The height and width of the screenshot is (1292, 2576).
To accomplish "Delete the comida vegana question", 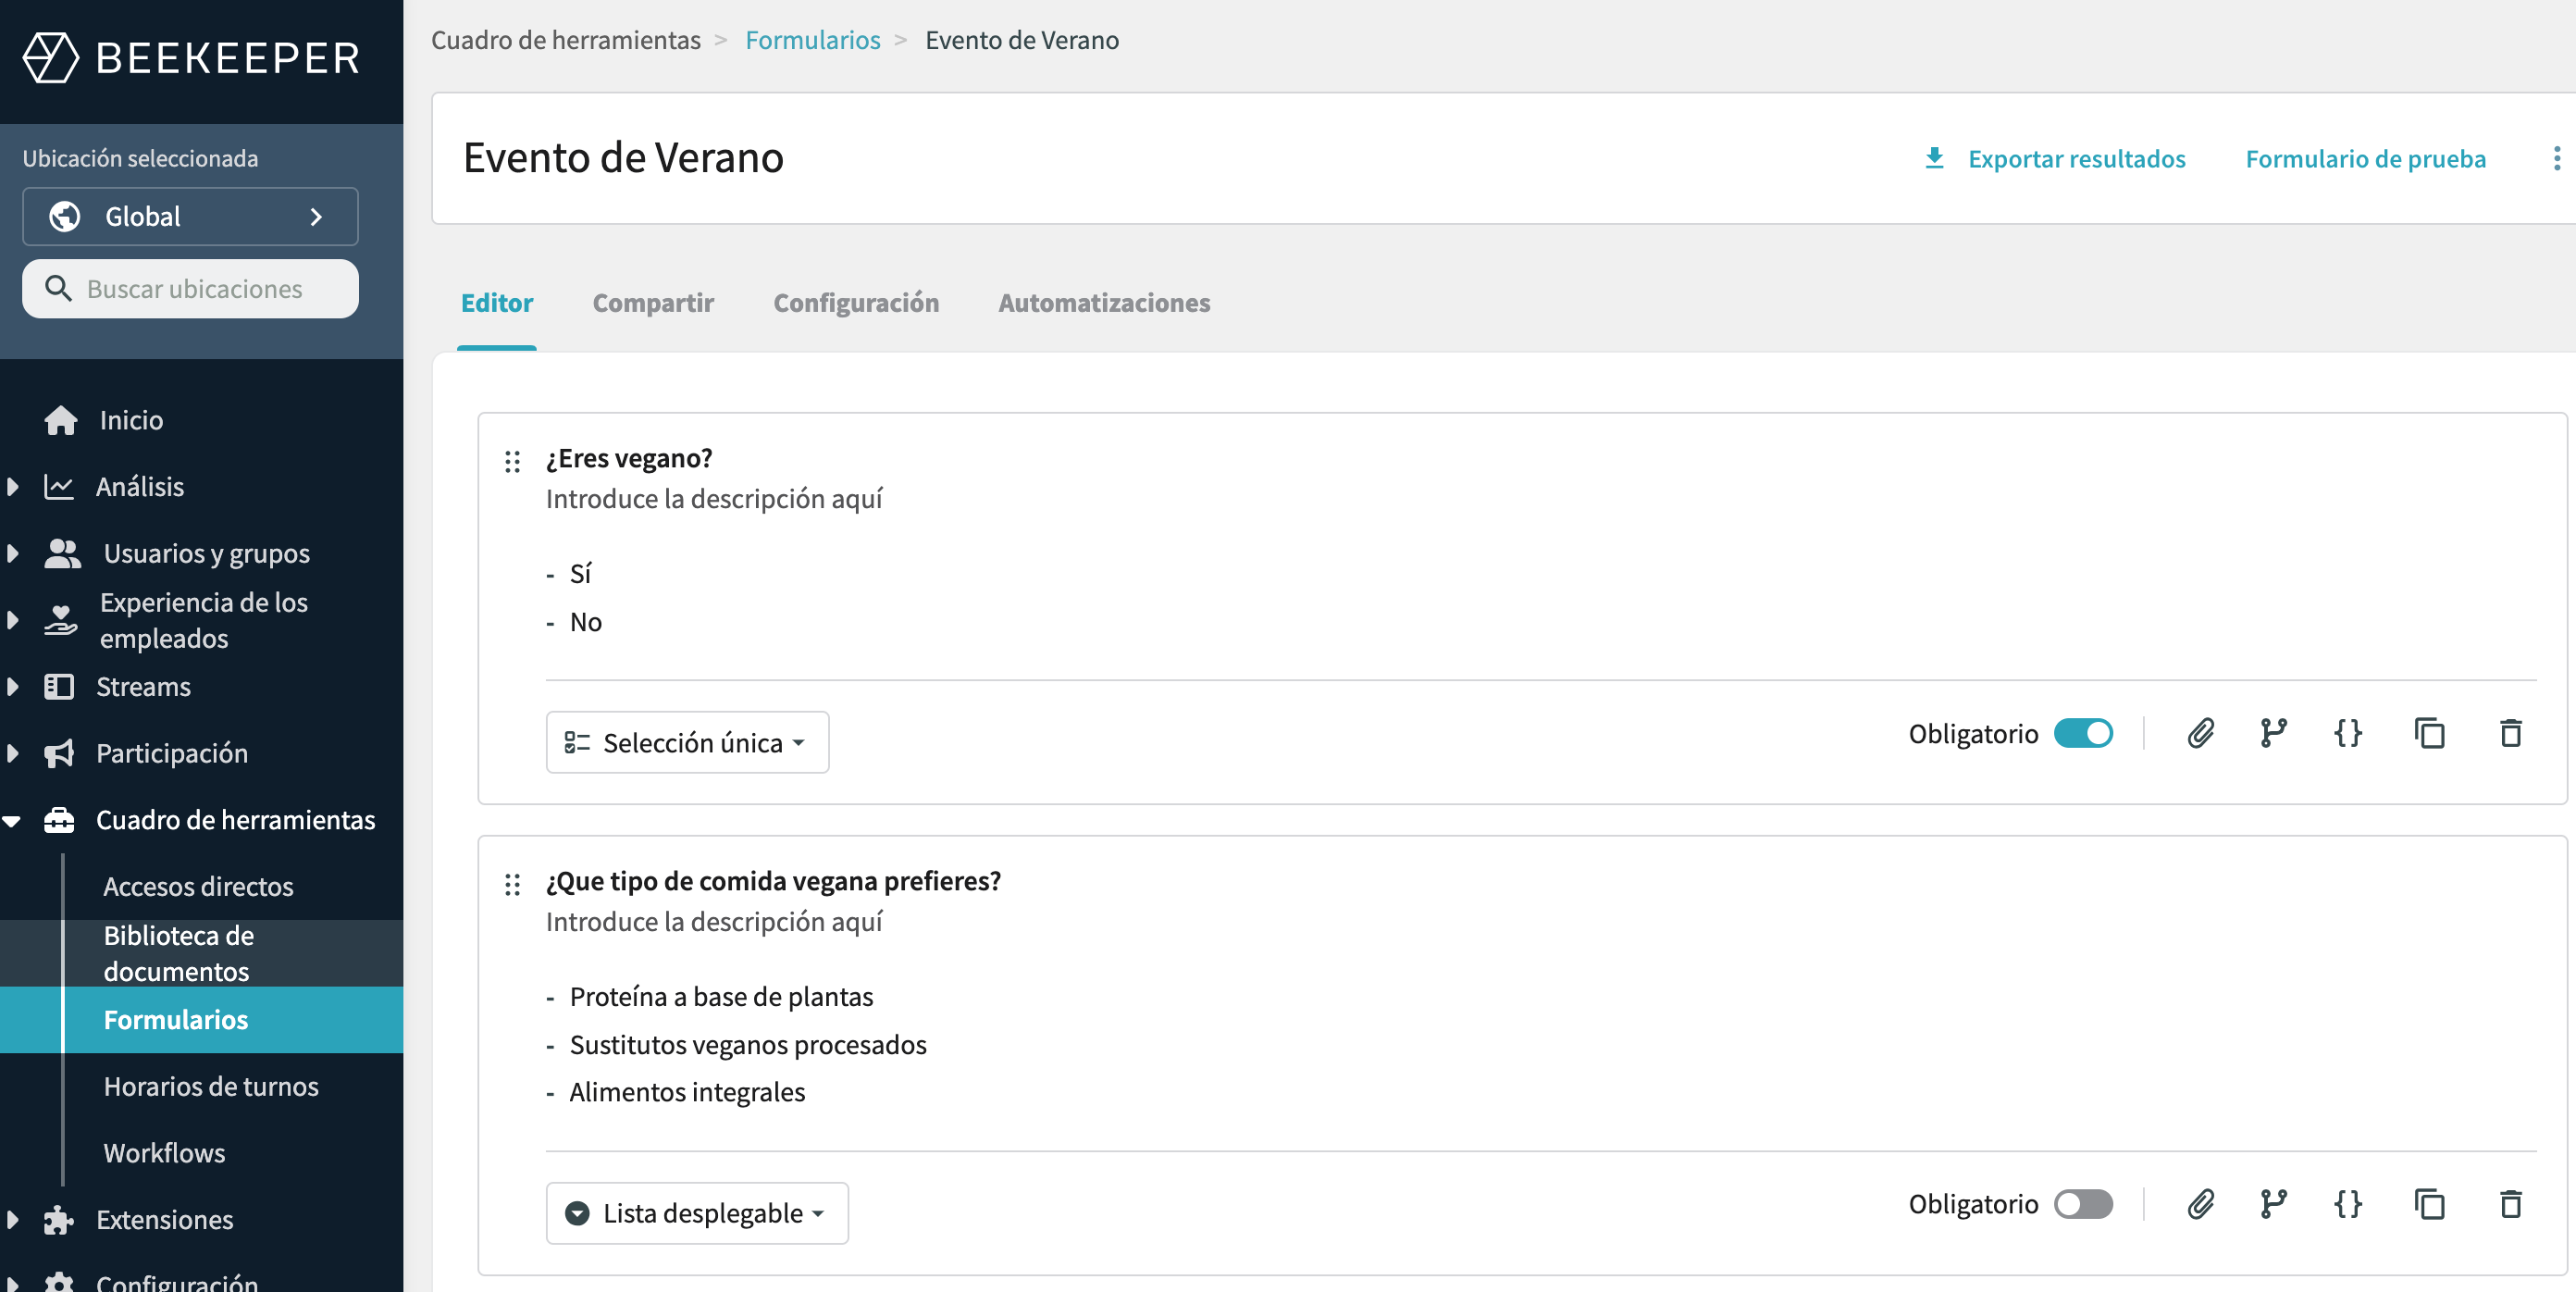I will click(2510, 1203).
